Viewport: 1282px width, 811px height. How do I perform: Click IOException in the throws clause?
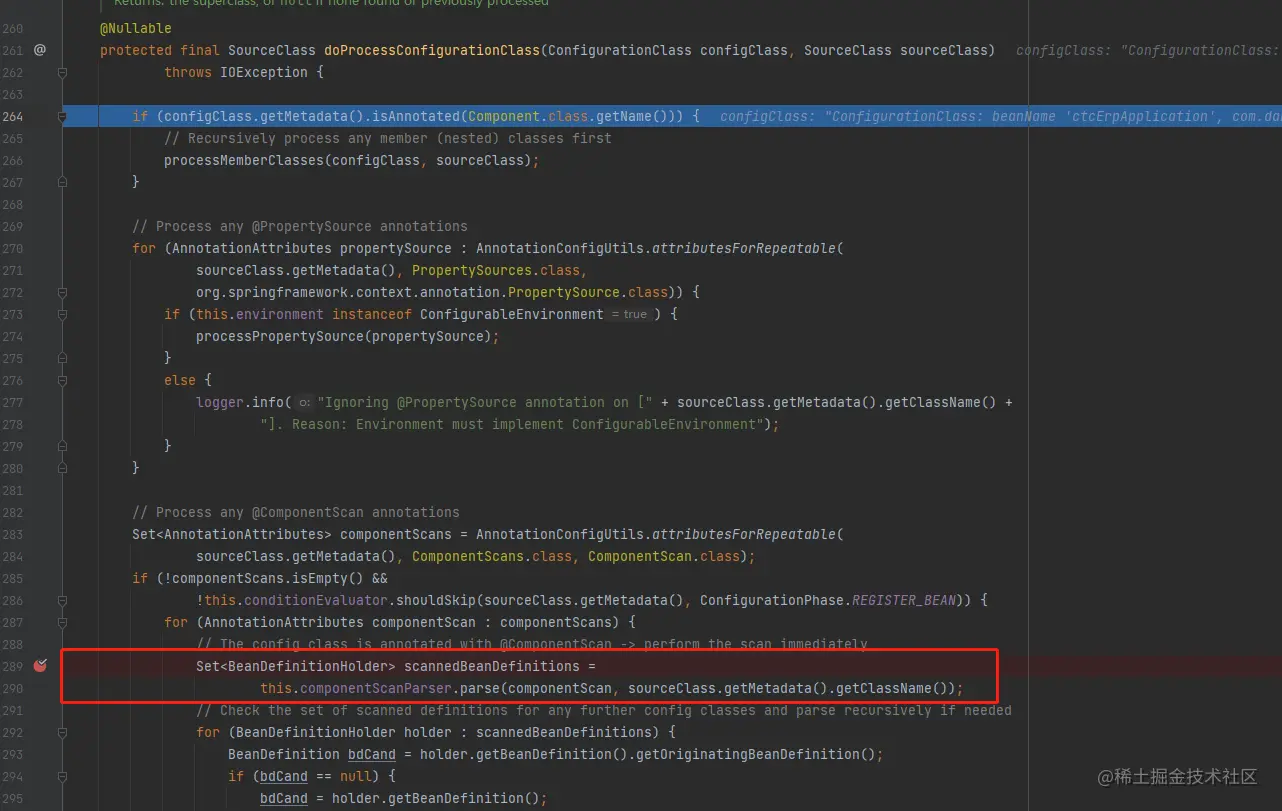[264, 72]
